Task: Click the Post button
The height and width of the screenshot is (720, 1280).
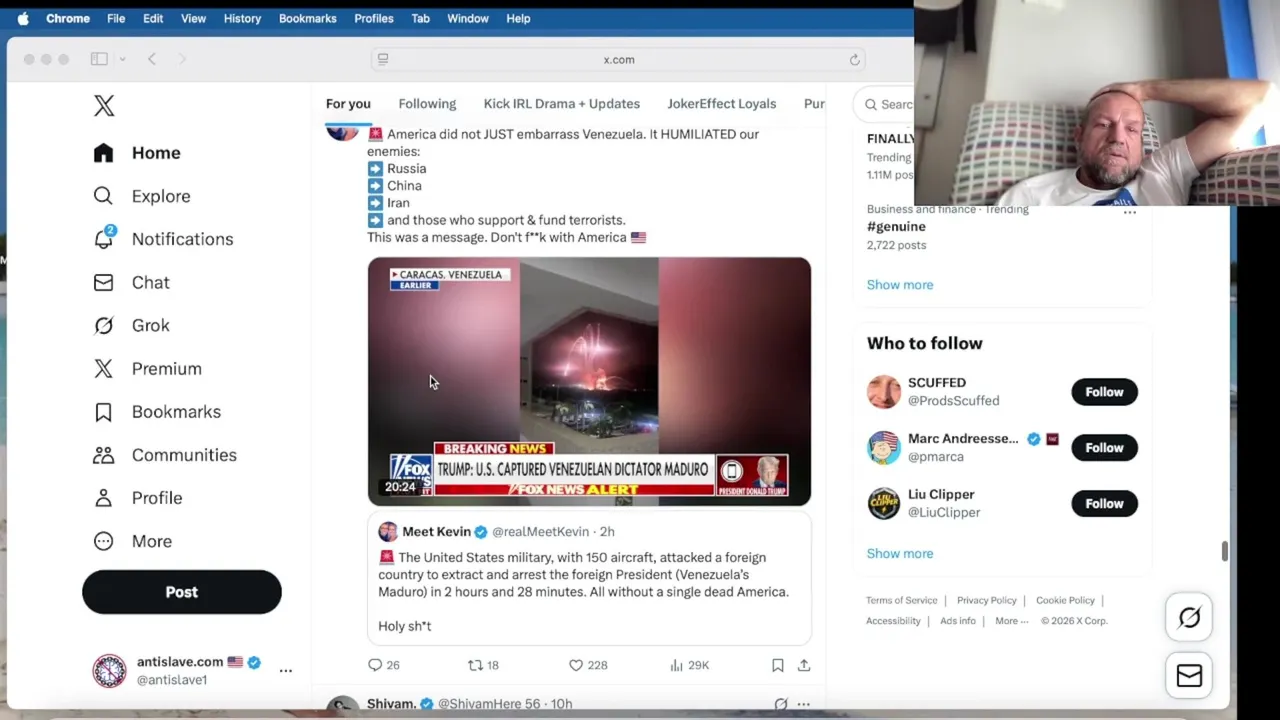Action: point(182,592)
